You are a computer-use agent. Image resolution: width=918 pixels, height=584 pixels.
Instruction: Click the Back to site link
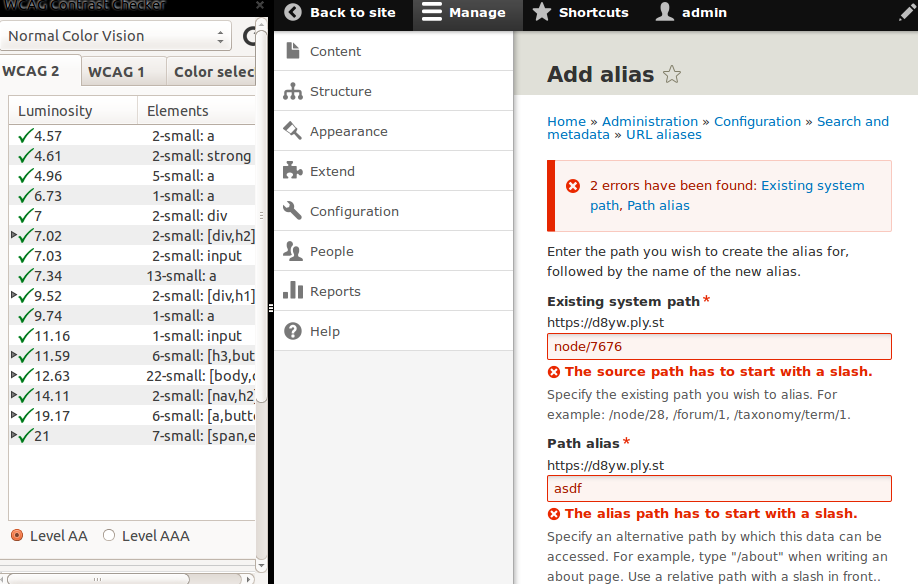[341, 13]
